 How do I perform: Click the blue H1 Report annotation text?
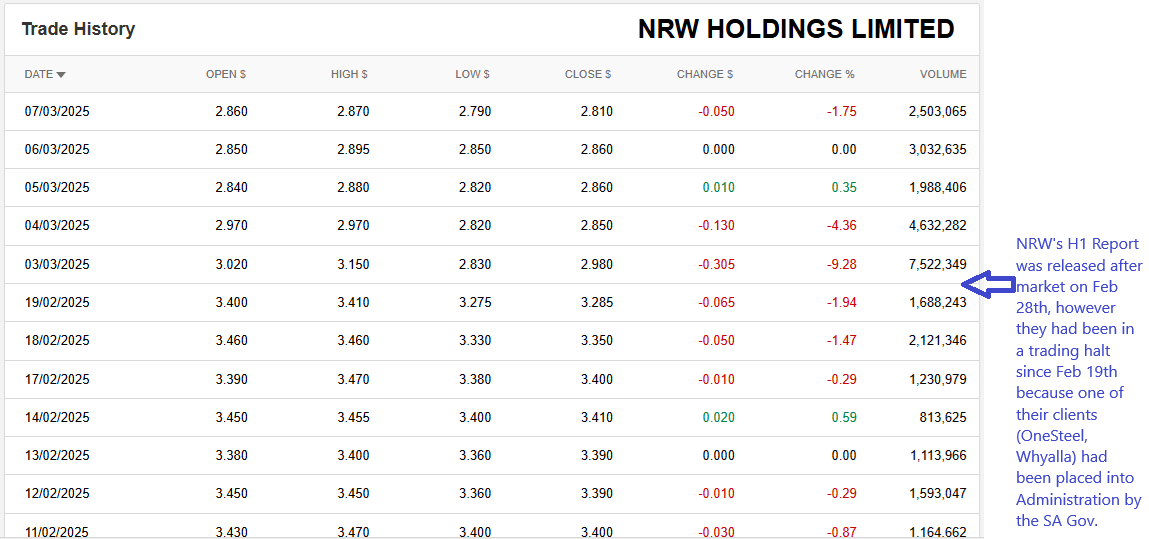pyautogui.click(x=1078, y=382)
